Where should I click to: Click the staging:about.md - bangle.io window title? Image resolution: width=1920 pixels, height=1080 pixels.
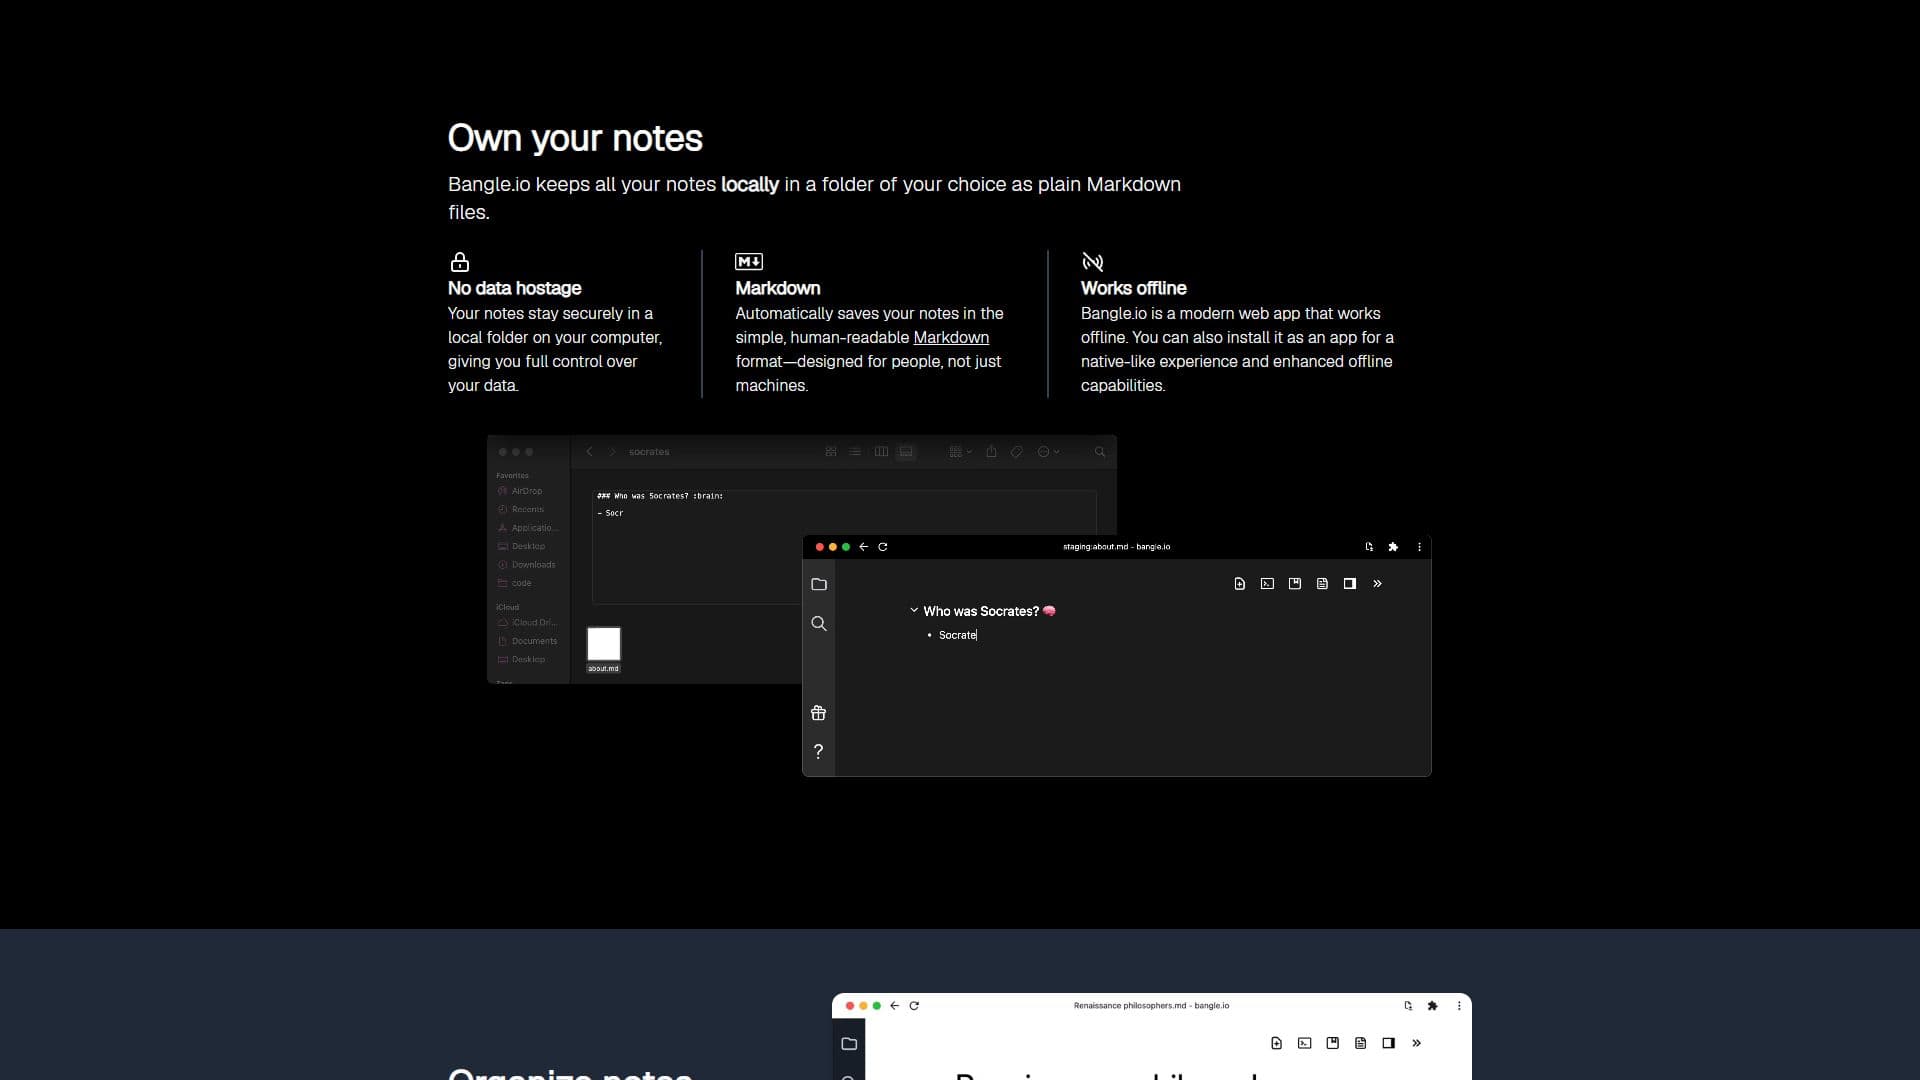(1116, 547)
